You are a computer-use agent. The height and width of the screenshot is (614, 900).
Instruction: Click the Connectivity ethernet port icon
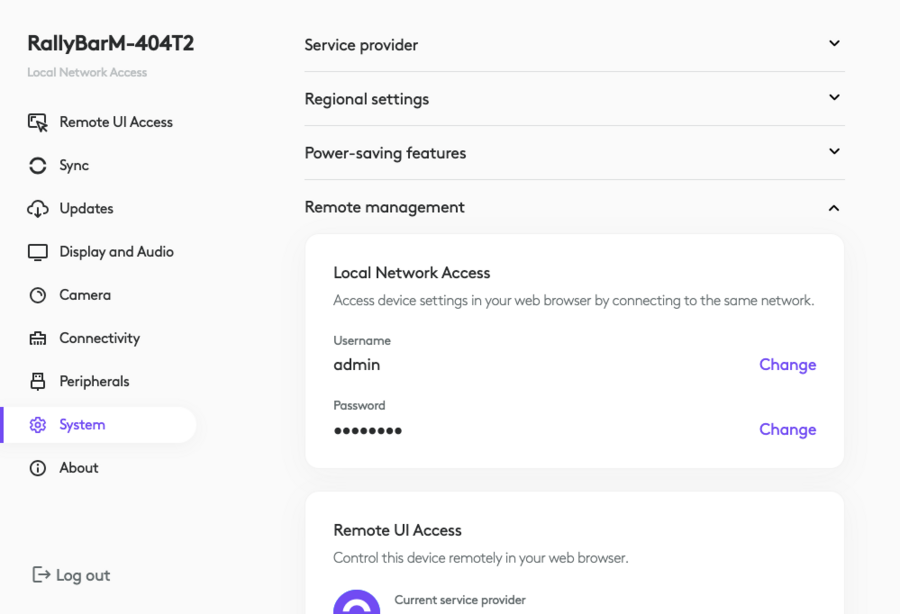38,339
